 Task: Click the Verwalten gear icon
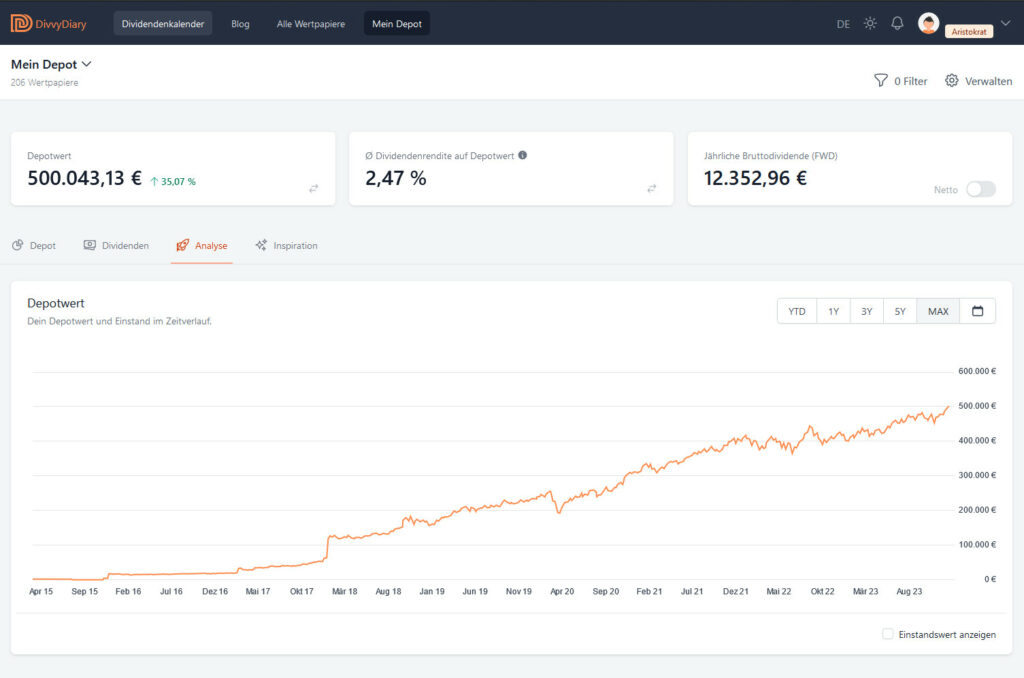(x=952, y=80)
